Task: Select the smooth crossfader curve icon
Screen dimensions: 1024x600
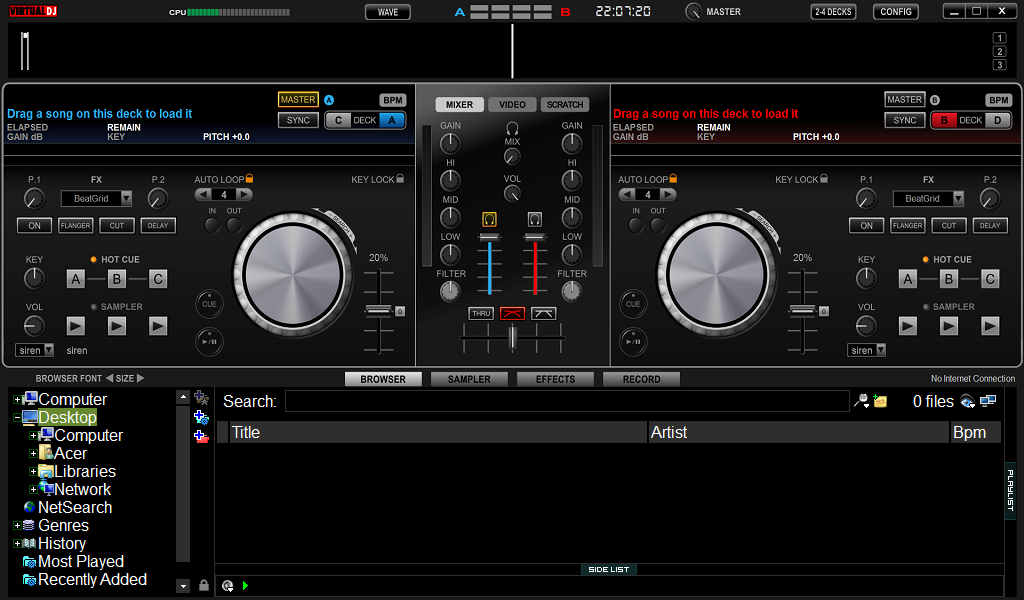Action: pos(543,313)
